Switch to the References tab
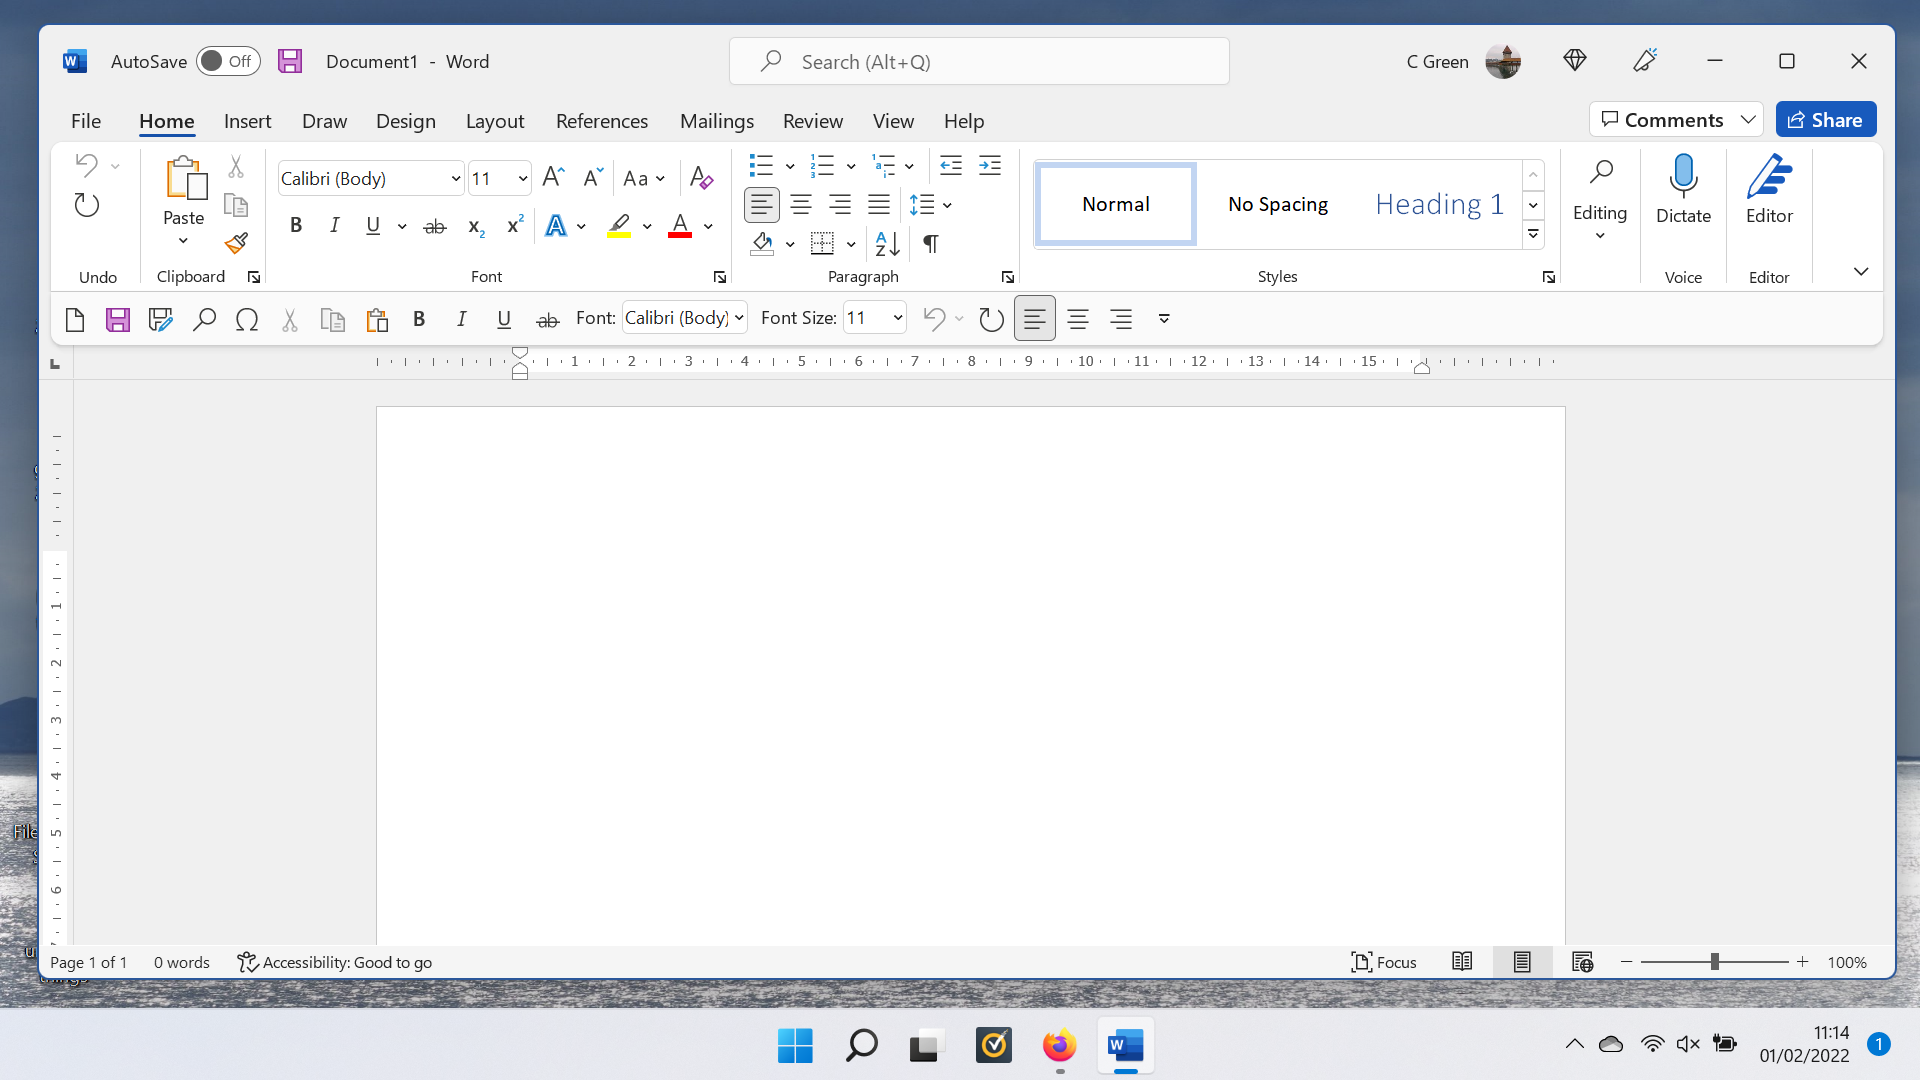Screen dimensions: 1920x1080 click(x=602, y=121)
